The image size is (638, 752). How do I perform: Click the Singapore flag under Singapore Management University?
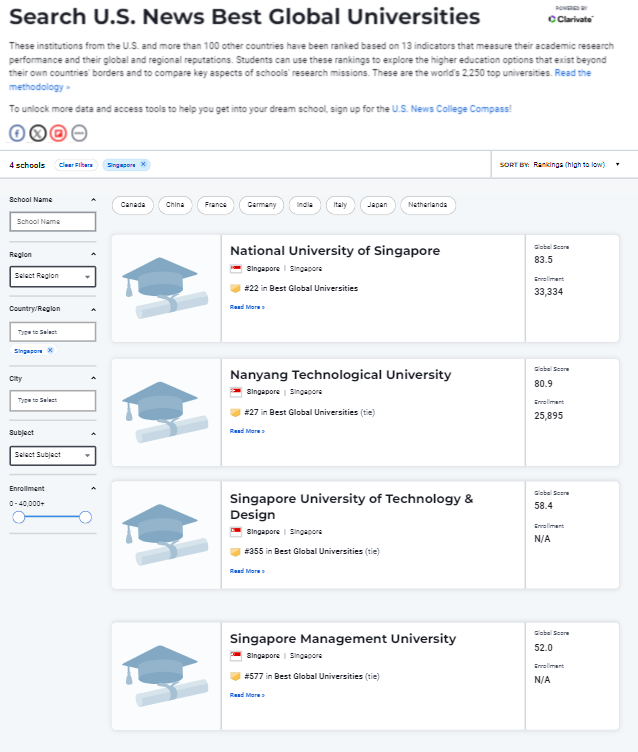pyautogui.click(x=236, y=656)
